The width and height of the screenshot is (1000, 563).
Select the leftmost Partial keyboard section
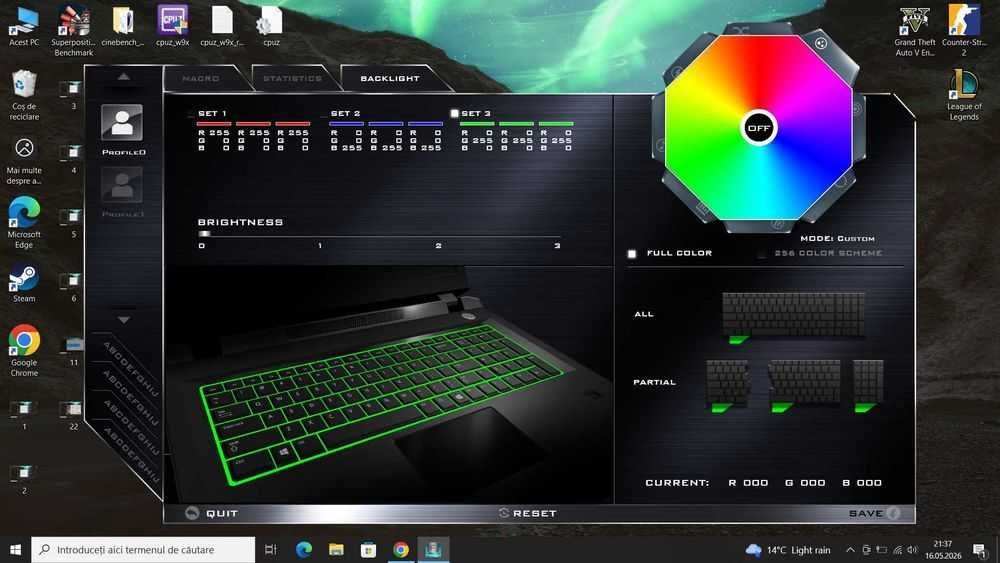pos(728,382)
